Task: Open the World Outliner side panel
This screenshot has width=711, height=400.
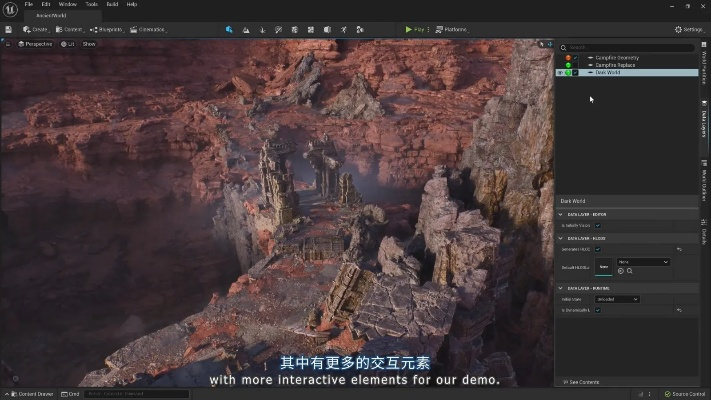Action: (704, 181)
